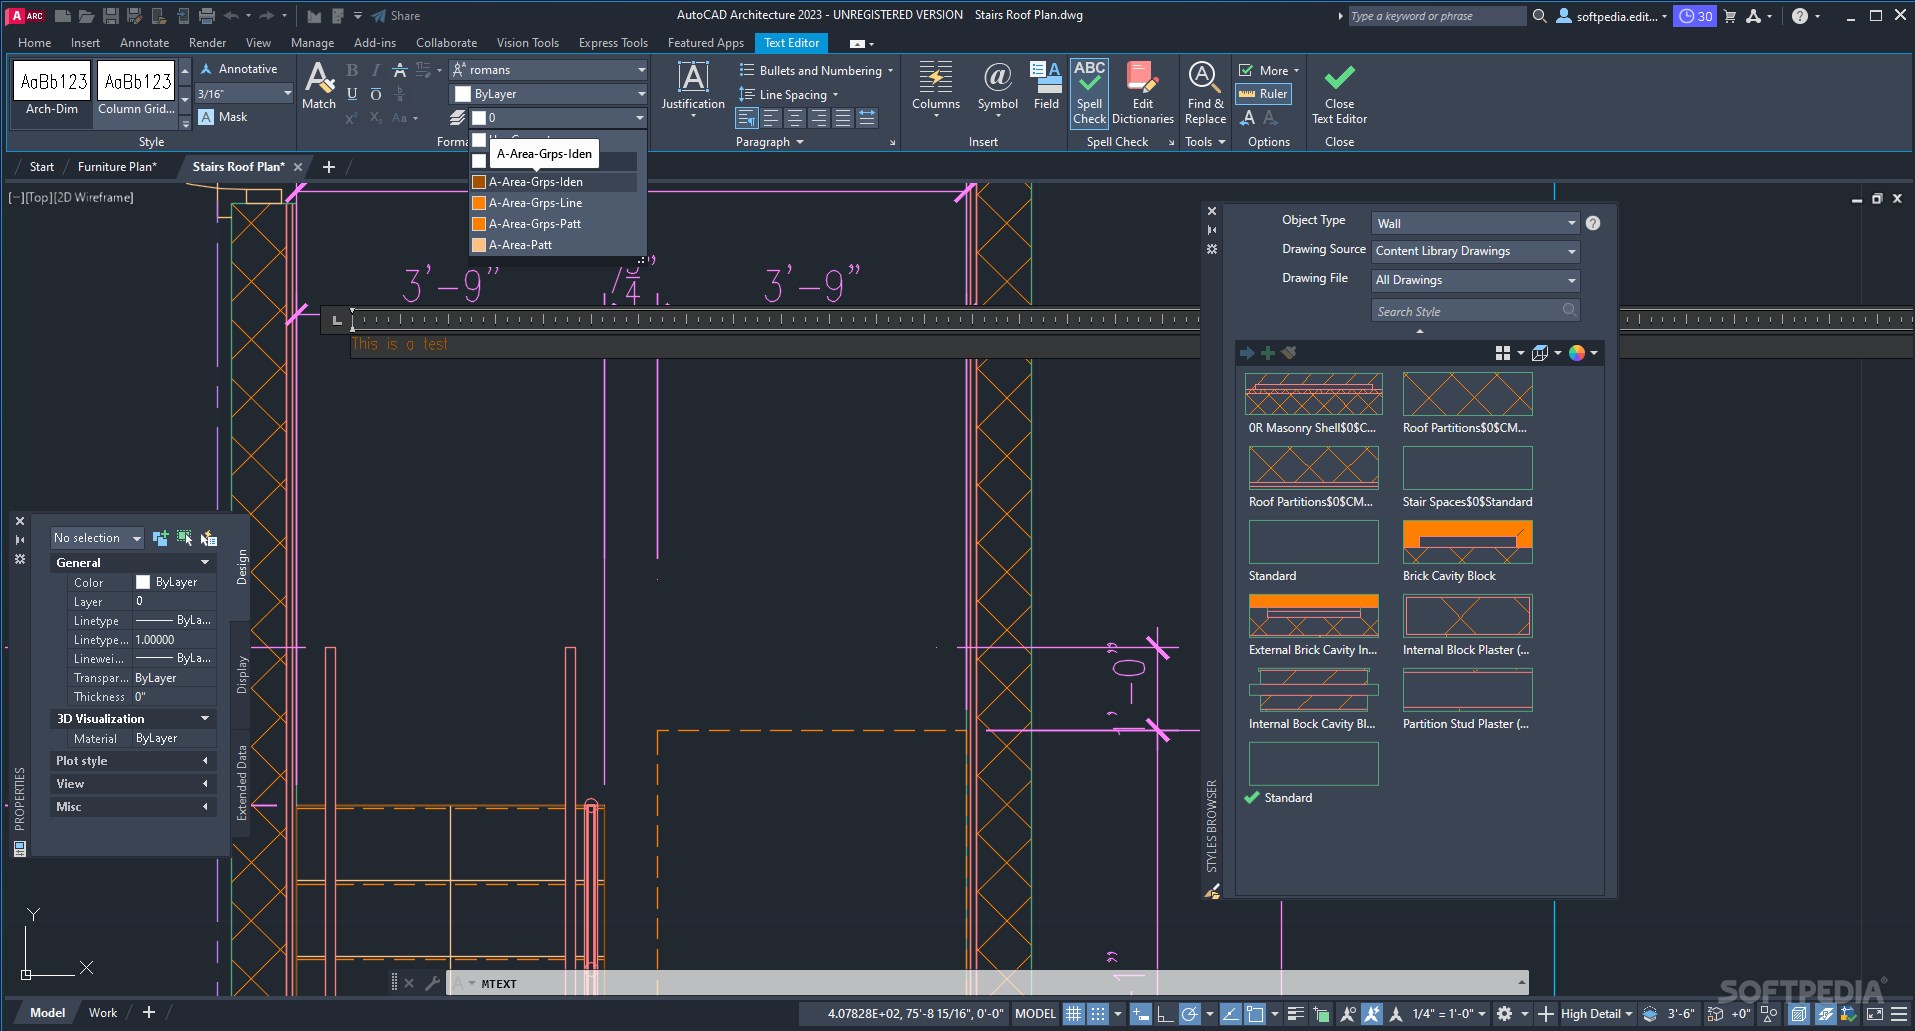This screenshot has width=1915, height=1031.
Task: Select A-Area-Grps-Line from layer list
Action: pos(554,203)
